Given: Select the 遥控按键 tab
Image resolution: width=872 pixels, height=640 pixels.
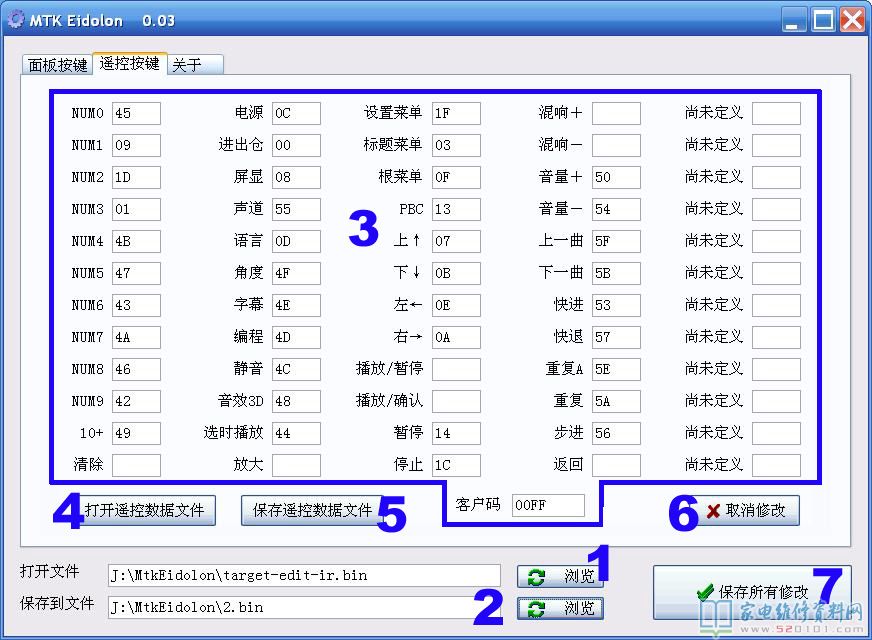Looking at the screenshot, I should click(130, 63).
